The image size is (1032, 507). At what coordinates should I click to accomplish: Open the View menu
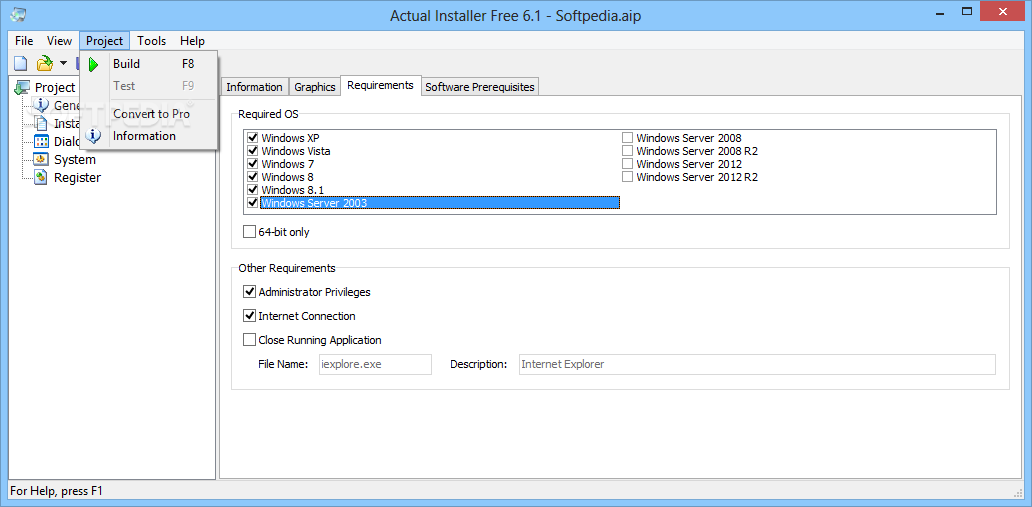click(x=59, y=41)
